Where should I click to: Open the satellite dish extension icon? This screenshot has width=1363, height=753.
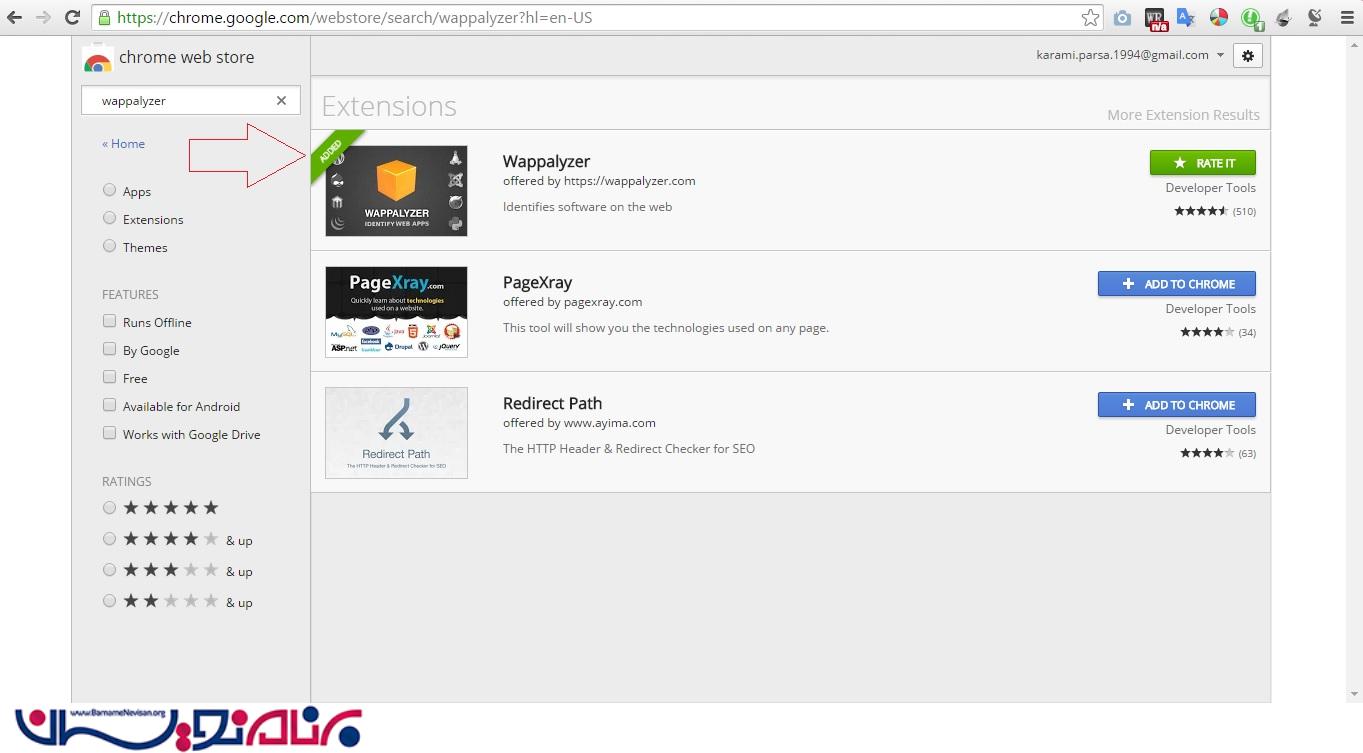pyautogui.click(x=1315, y=17)
